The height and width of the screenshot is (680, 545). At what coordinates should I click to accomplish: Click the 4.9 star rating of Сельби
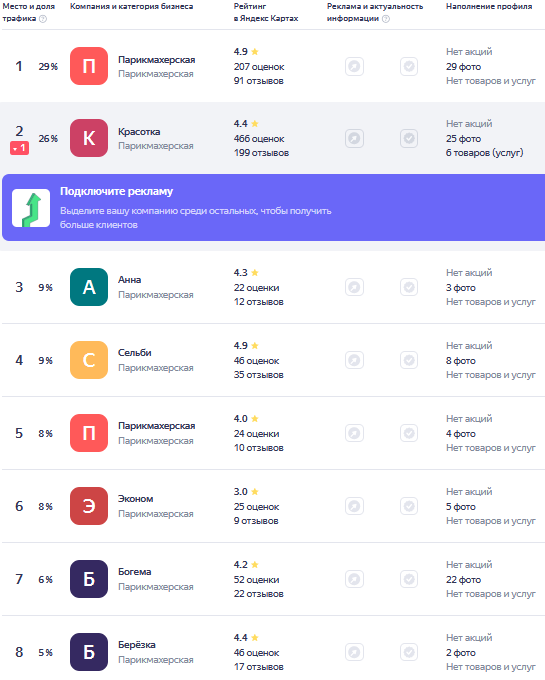click(x=246, y=346)
